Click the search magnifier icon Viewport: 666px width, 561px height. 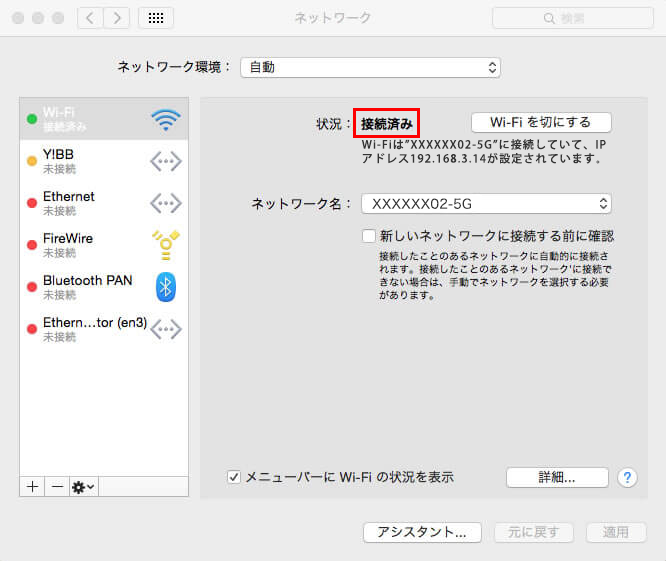coord(549,18)
